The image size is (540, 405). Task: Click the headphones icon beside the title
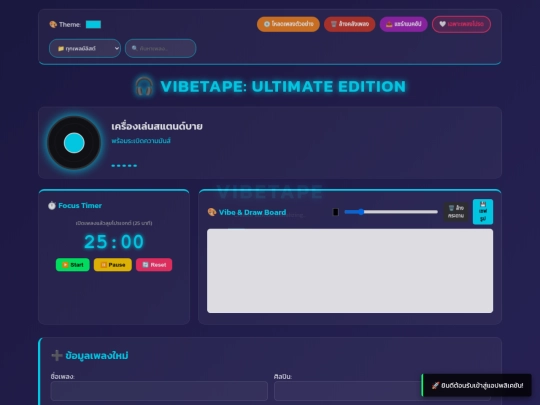pyautogui.click(x=144, y=86)
